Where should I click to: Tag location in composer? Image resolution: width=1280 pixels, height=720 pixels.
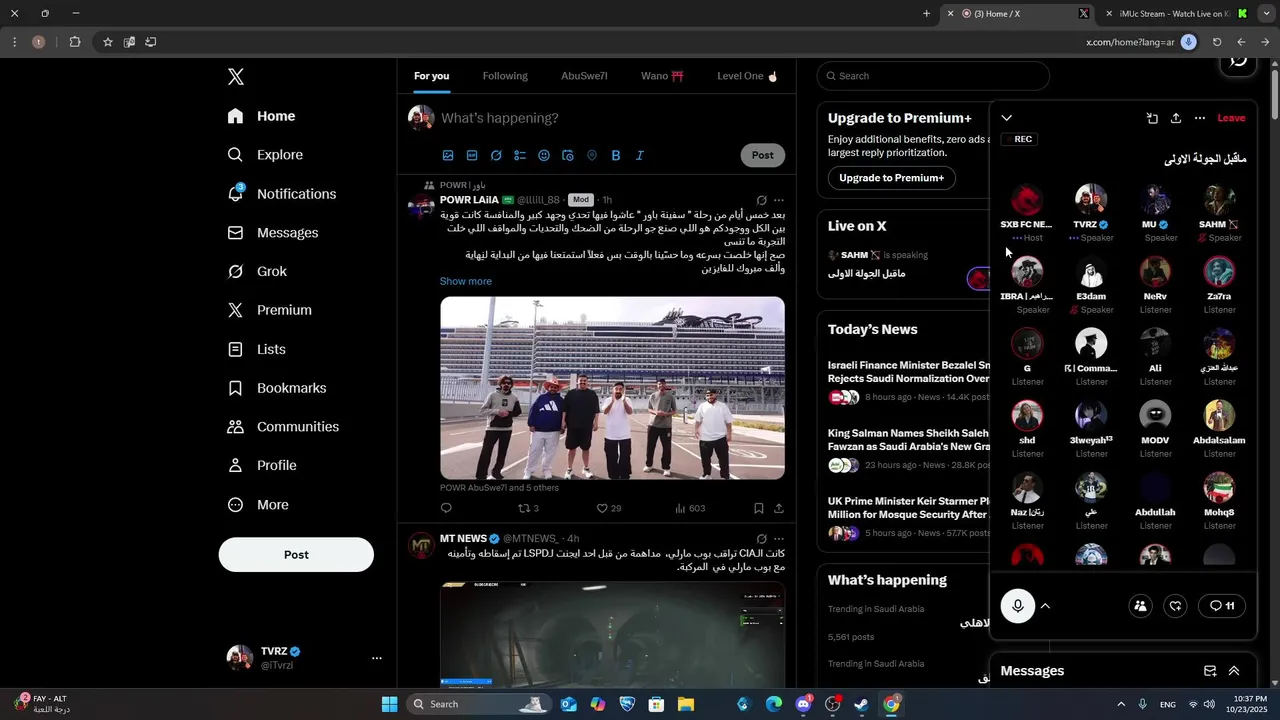point(592,155)
